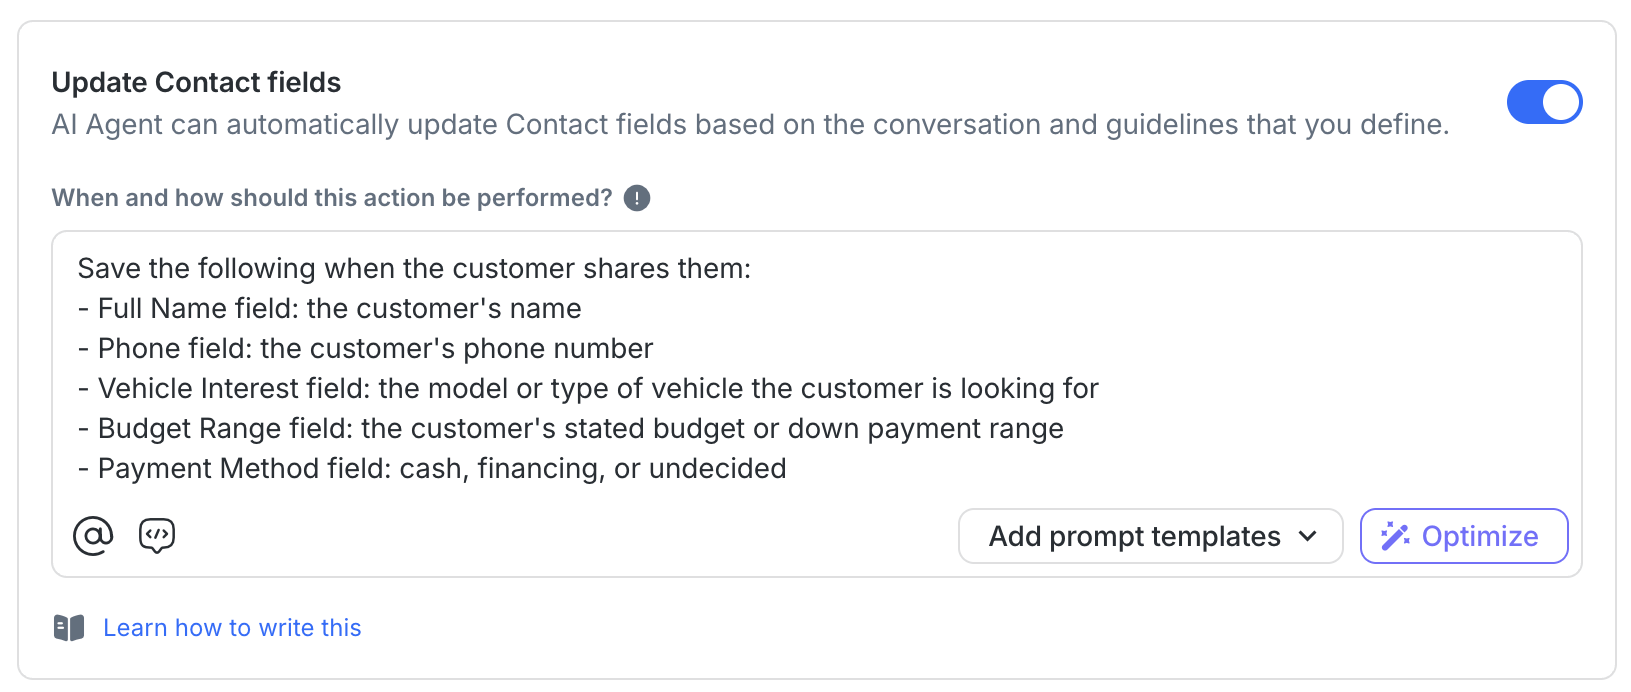Click the "Save the following" opening line
1631x692 pixels.
coord(414,269)
